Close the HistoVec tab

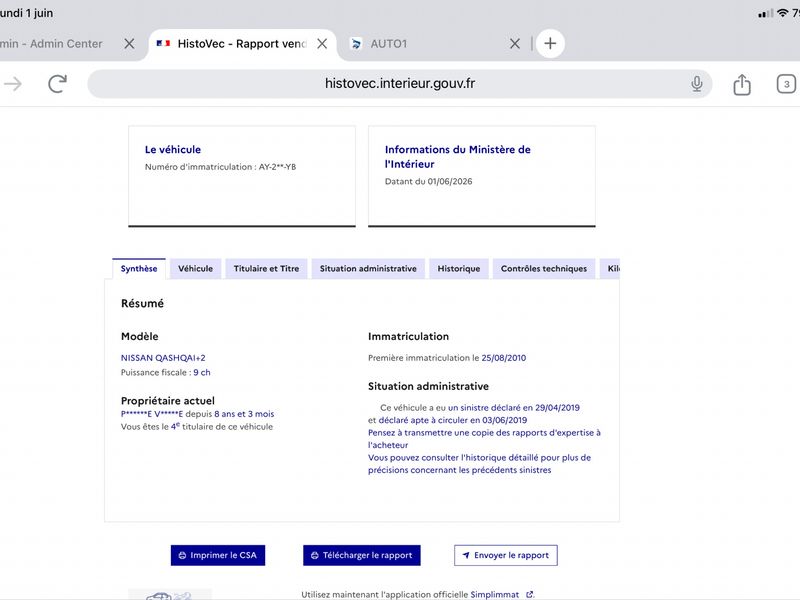(x=322, y=44)
